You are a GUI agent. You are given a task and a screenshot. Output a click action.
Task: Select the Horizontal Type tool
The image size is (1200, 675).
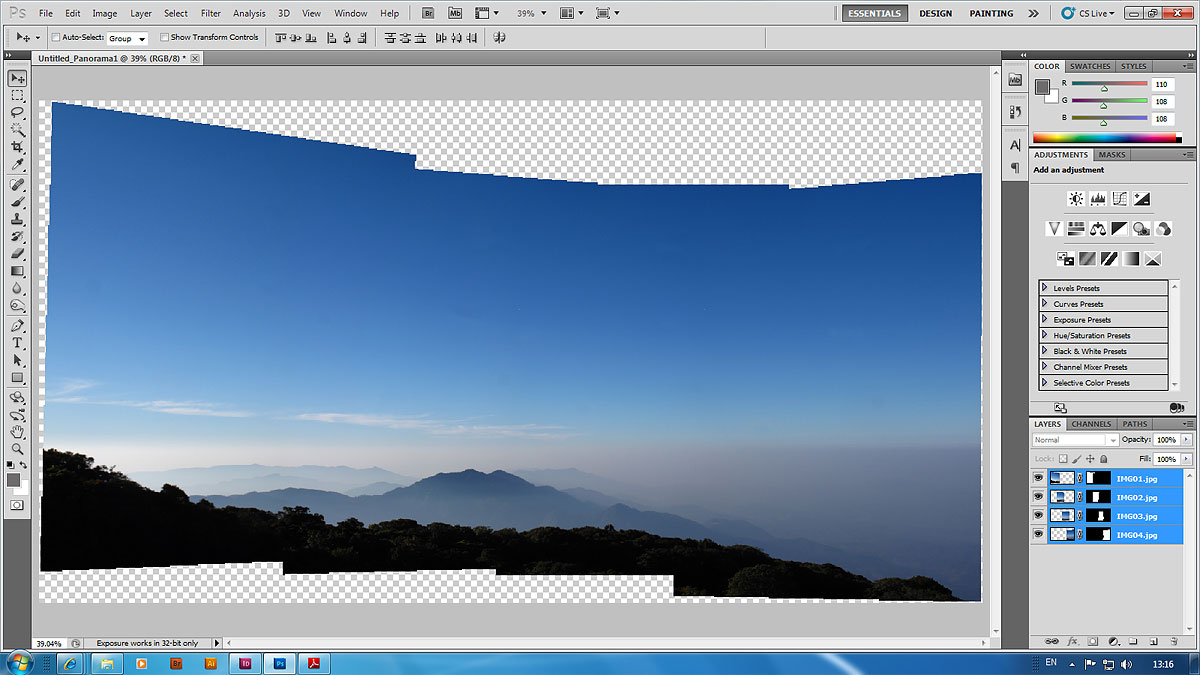[x=17, y=343]
